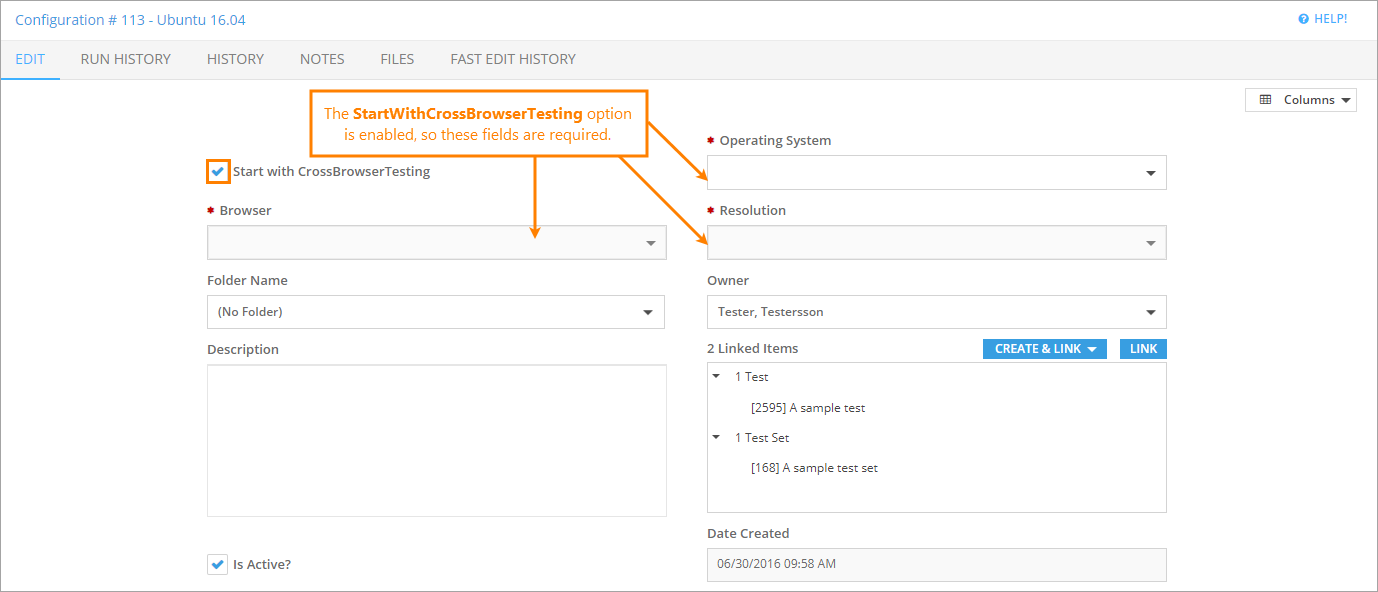The image size is (1378, 592).
Task: Expand the Resolution dropdown
Action: 936,243
